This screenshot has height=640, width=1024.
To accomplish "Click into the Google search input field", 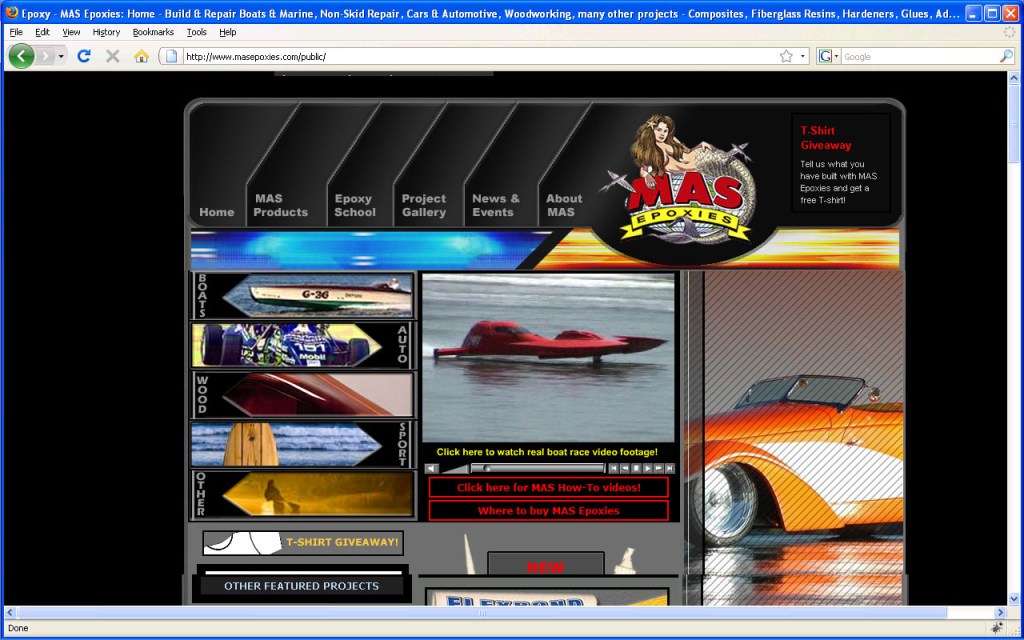I will point(918,56).
